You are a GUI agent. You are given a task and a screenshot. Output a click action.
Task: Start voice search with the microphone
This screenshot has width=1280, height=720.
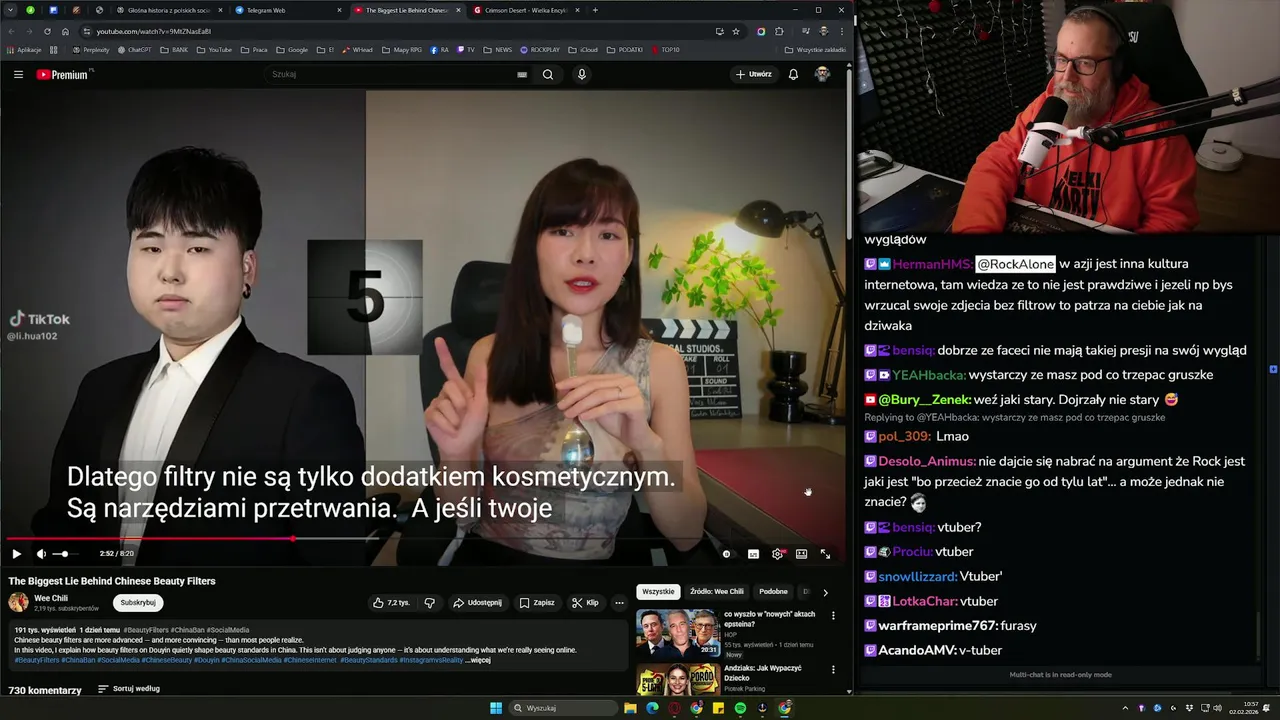(582, 74)
